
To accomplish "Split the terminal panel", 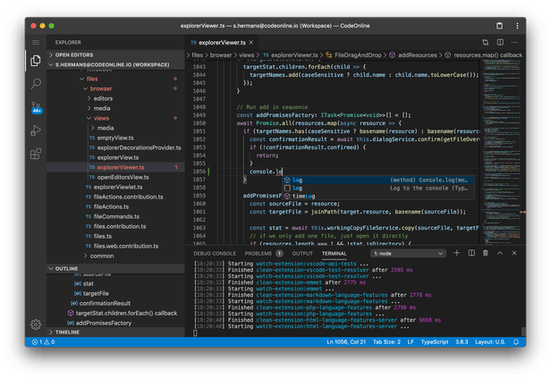I will [x=472, y=253].
